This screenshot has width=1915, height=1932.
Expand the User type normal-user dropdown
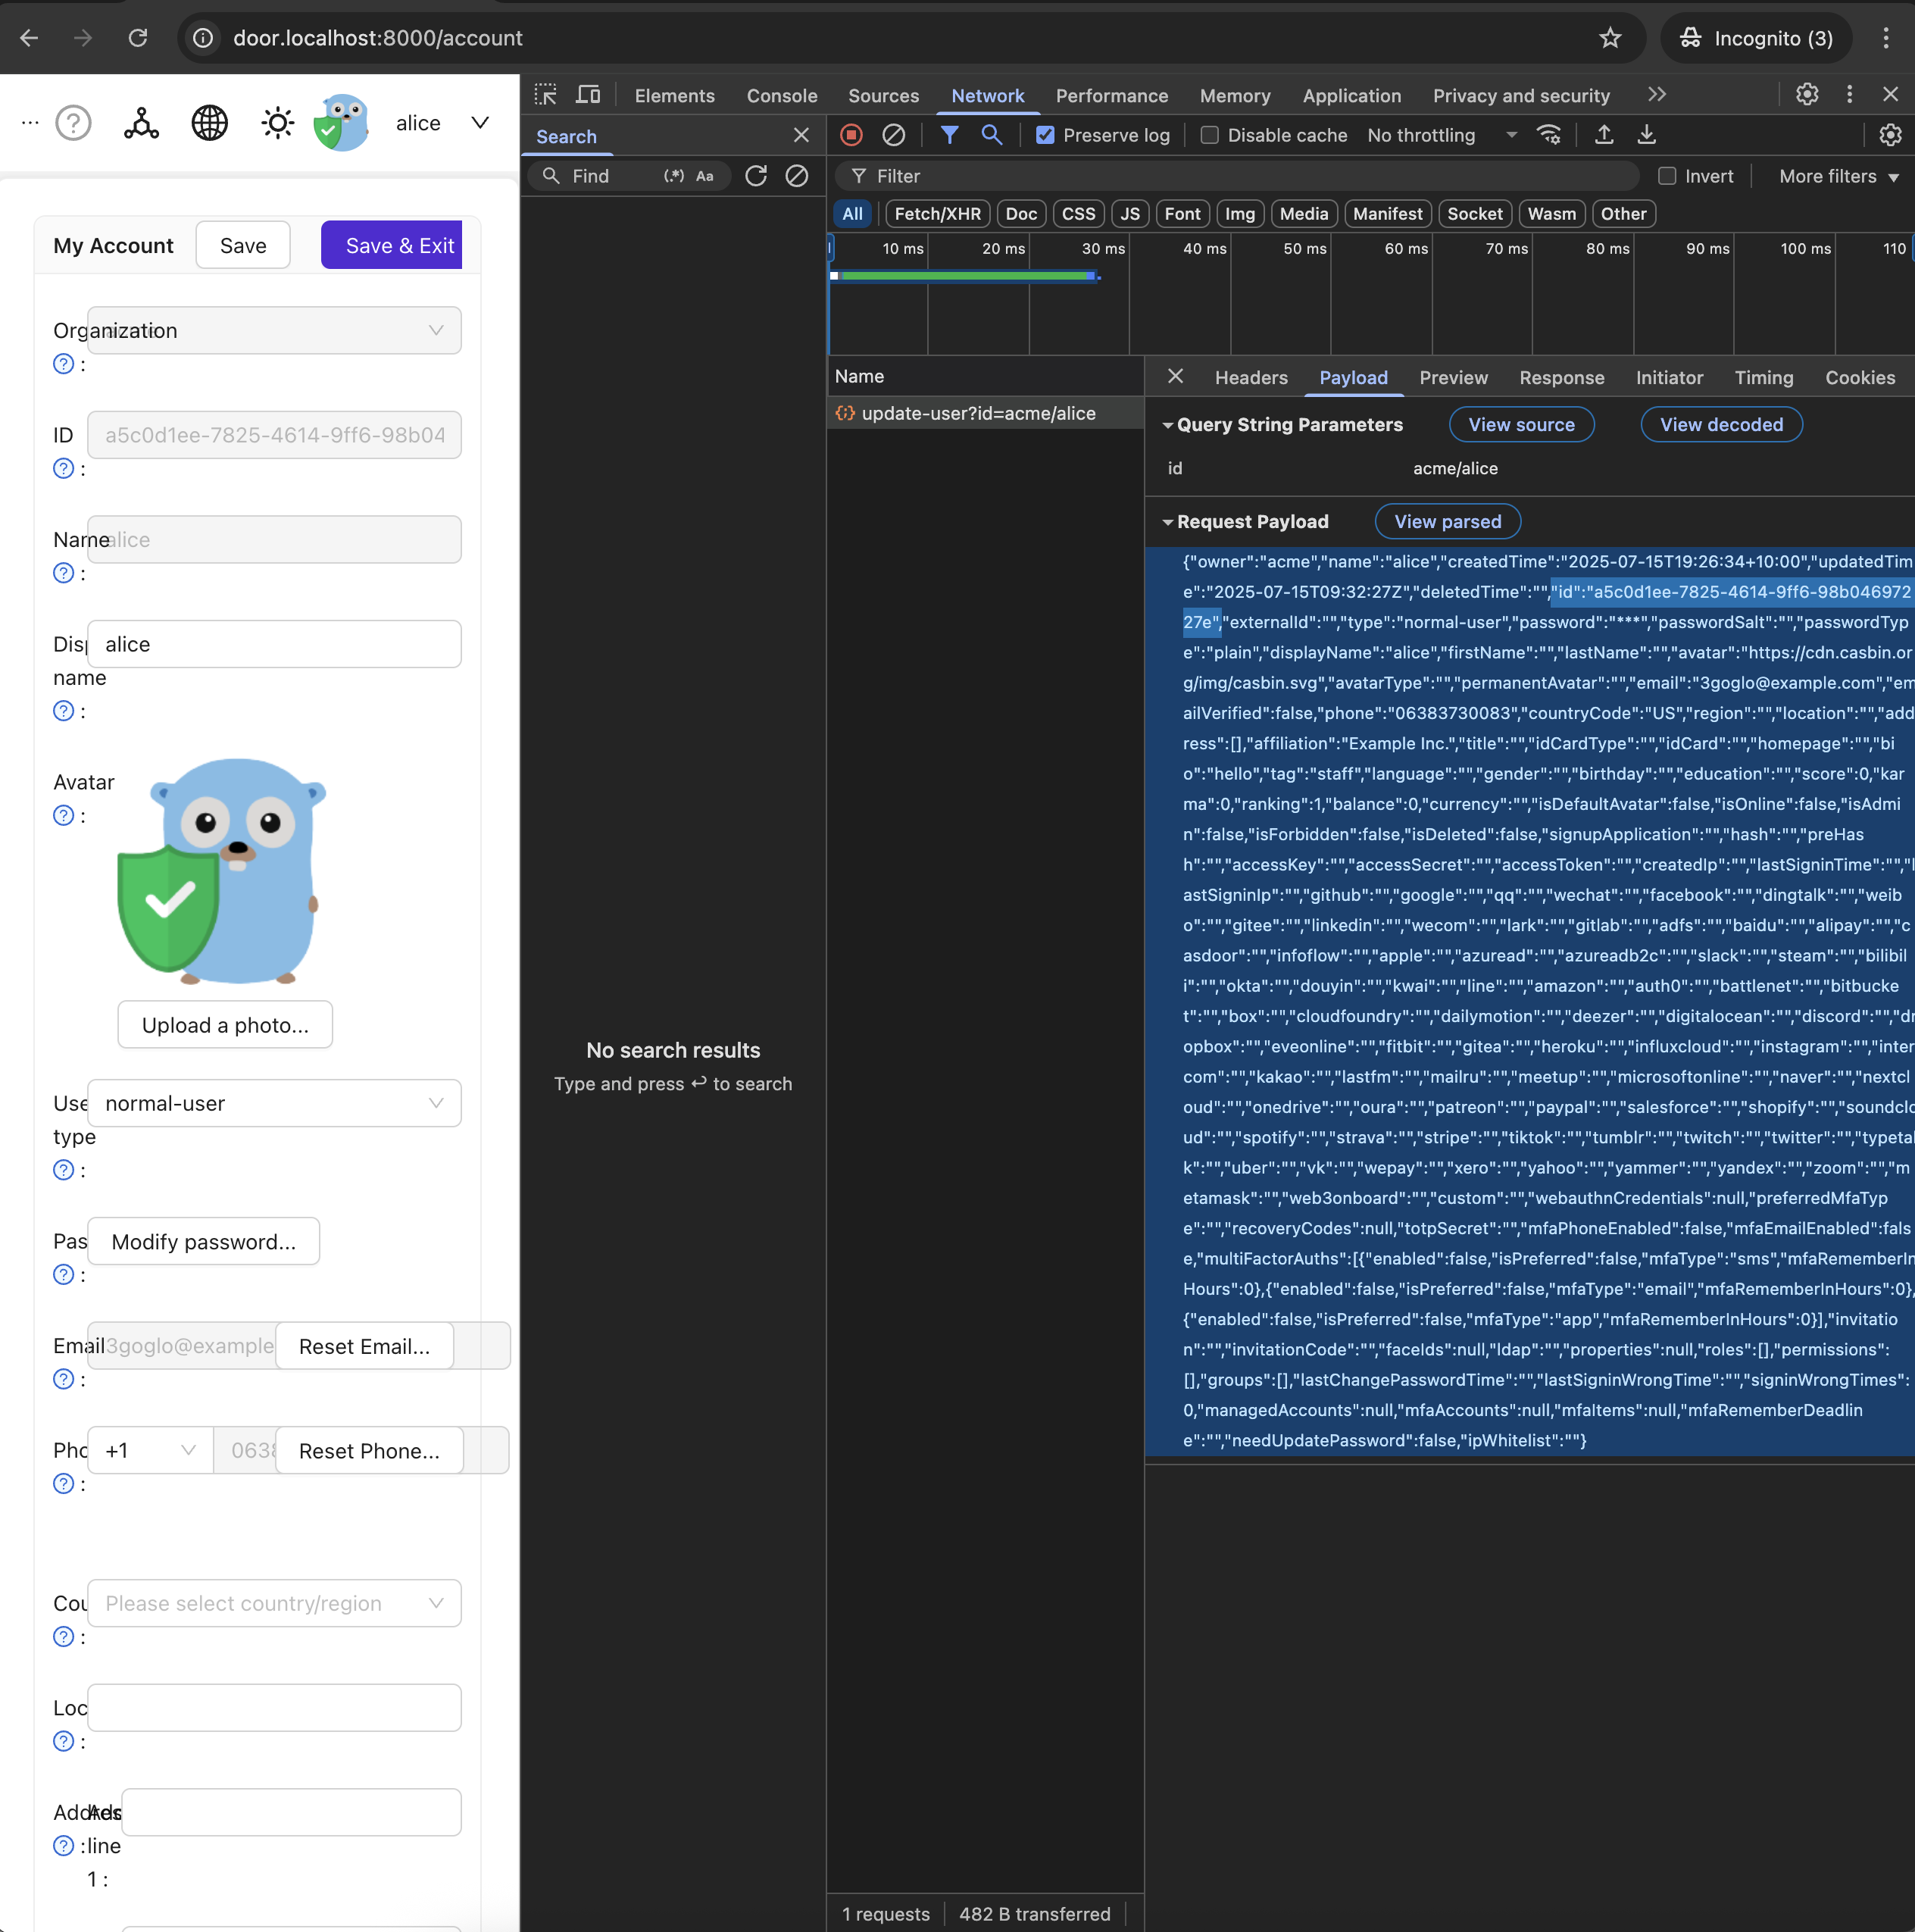tap(274, 1103)
